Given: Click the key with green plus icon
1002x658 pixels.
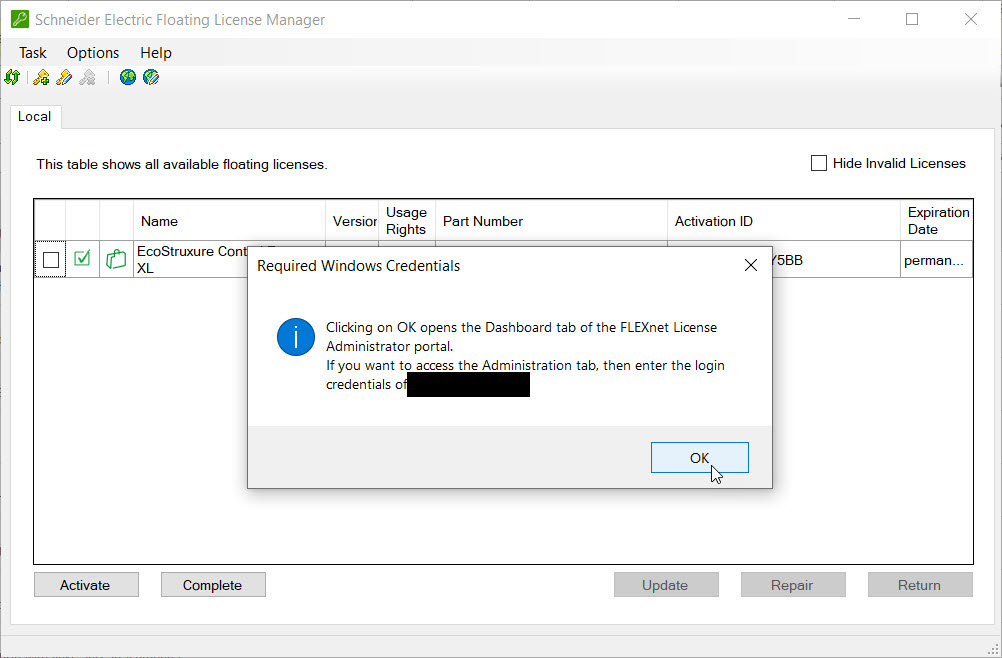Looking at the screenshot, I should click(x=41, y=77).
